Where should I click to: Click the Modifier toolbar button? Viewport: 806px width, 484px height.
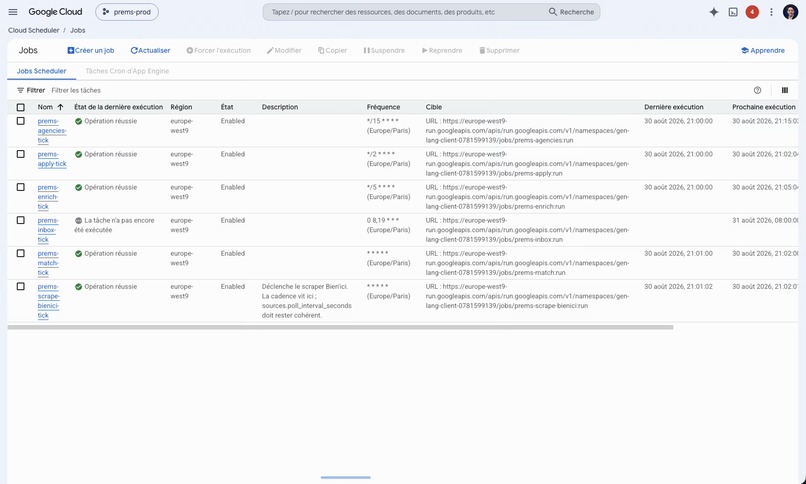tap(284, 50)
